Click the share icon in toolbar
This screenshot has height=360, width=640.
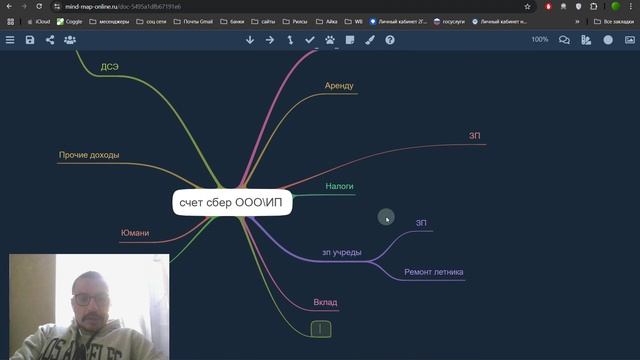point(50,40)
